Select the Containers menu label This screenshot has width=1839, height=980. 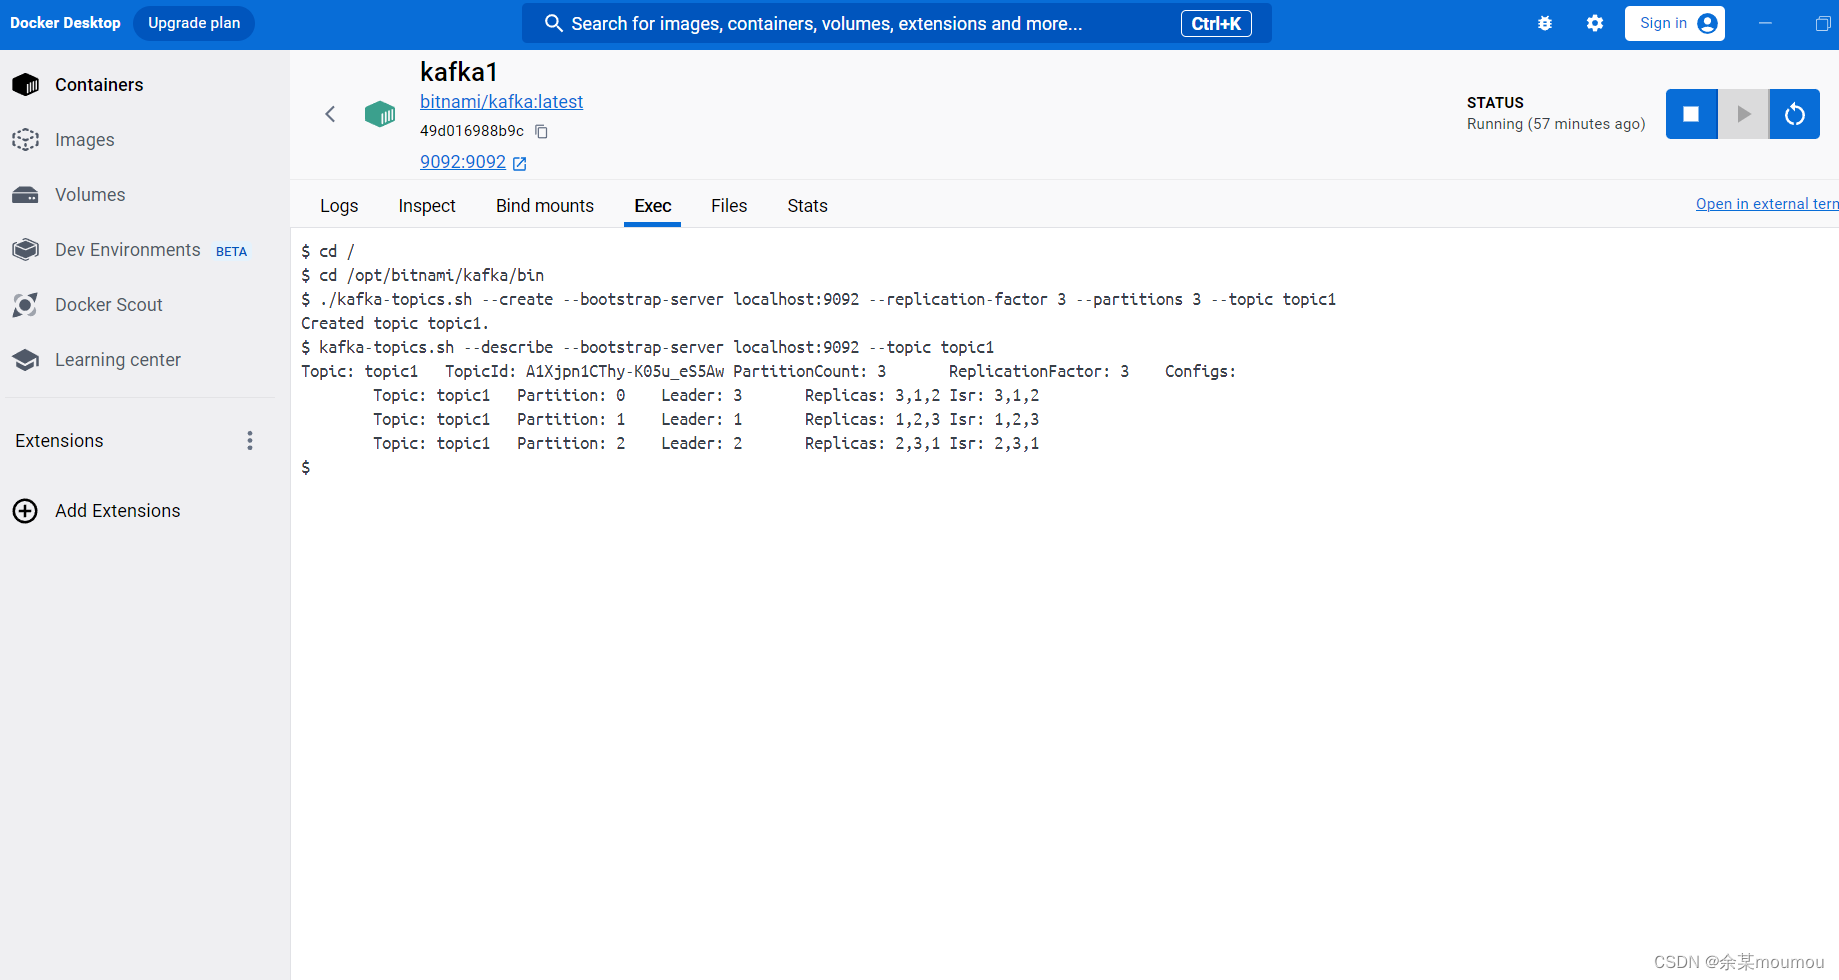99,85
